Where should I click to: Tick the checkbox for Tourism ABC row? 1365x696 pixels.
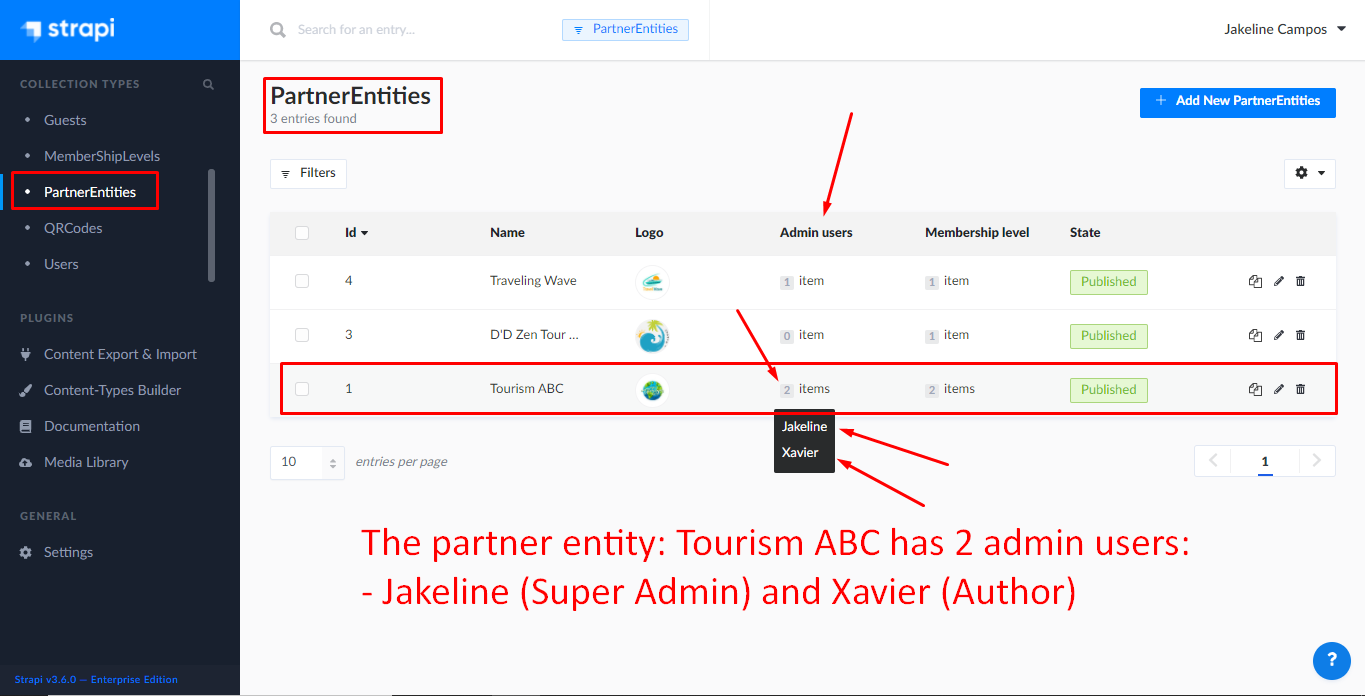click(x=302, y=389)
